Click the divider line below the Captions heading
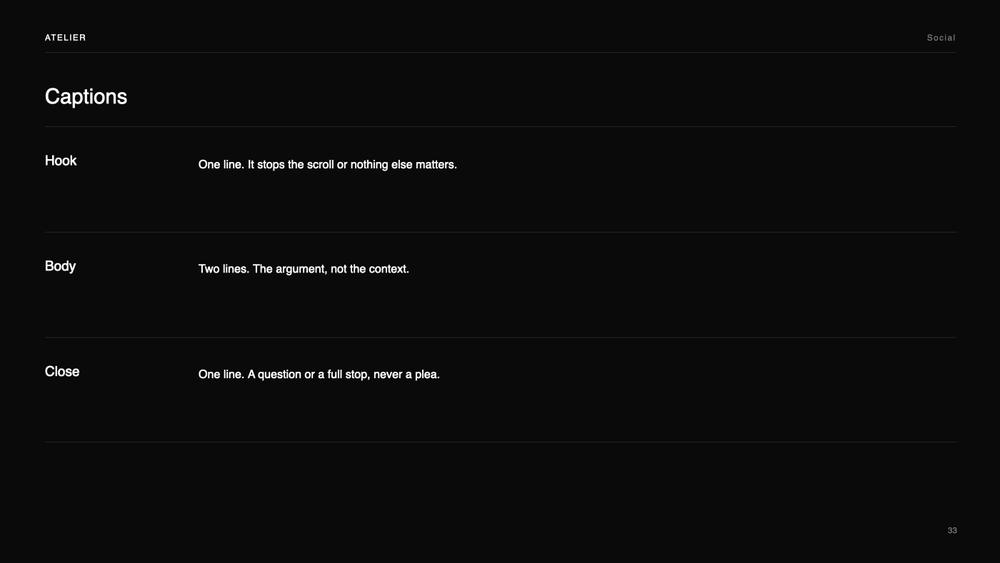The height and width of the screenshot is (563, 1000). (500, 126)
